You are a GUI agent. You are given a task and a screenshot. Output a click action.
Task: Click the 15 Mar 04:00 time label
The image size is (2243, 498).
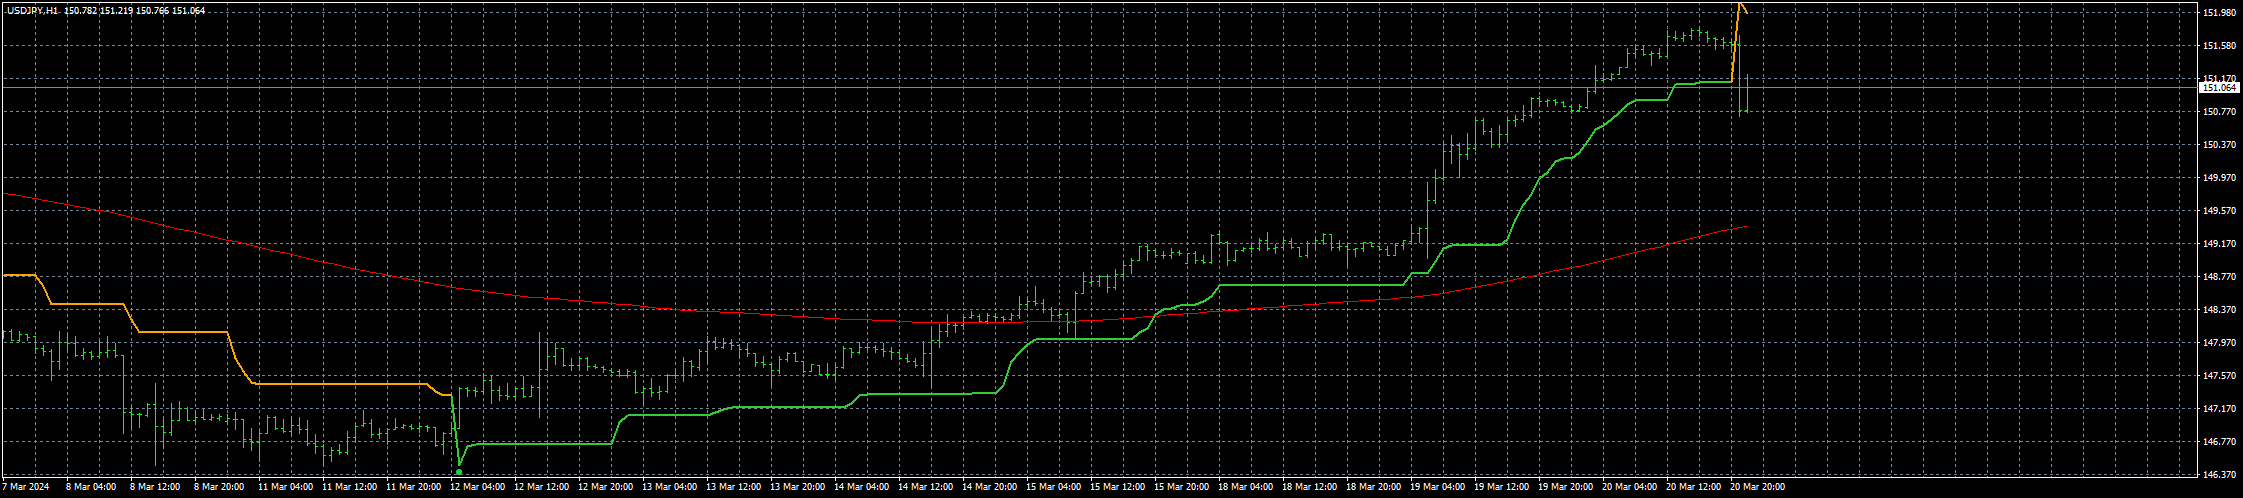tap(1053, 488)
